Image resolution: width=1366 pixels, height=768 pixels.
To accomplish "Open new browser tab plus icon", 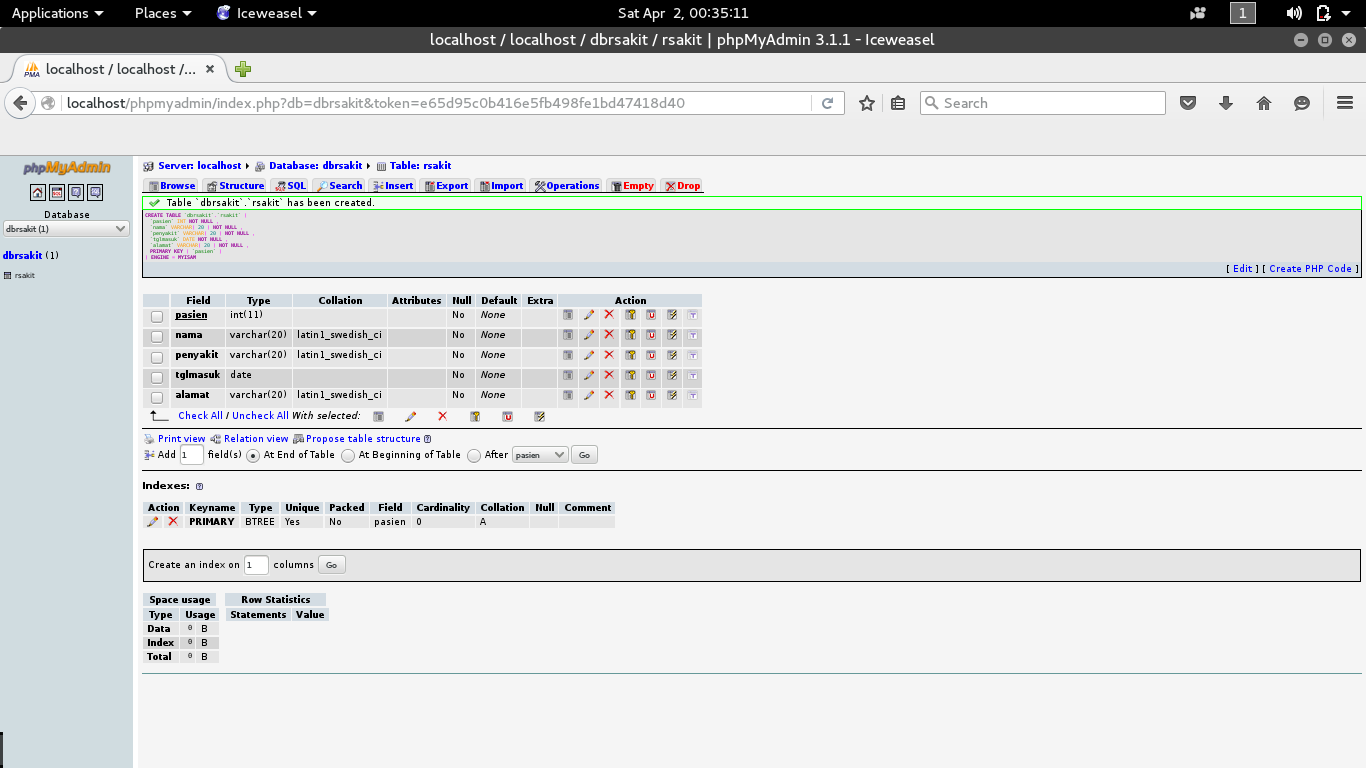I will click(x=243, y=69).
